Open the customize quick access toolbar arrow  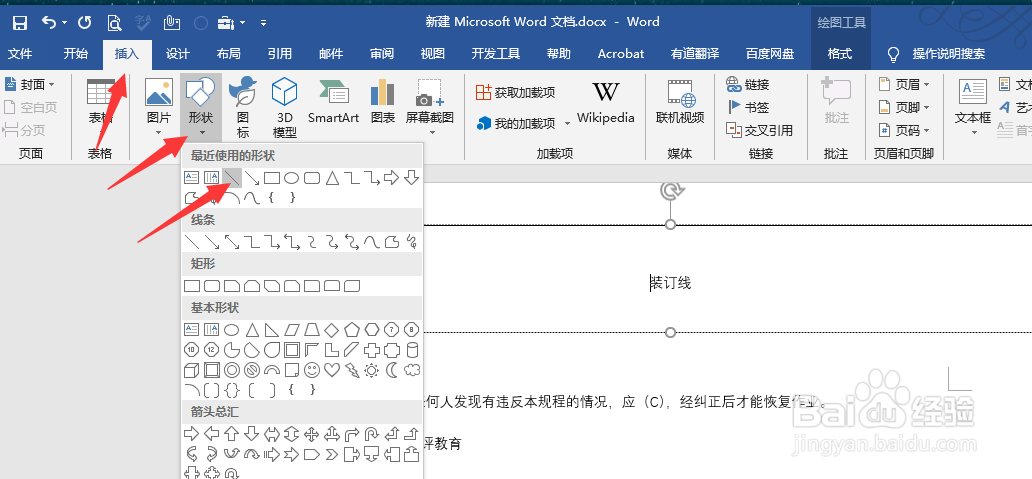(263, 23)
